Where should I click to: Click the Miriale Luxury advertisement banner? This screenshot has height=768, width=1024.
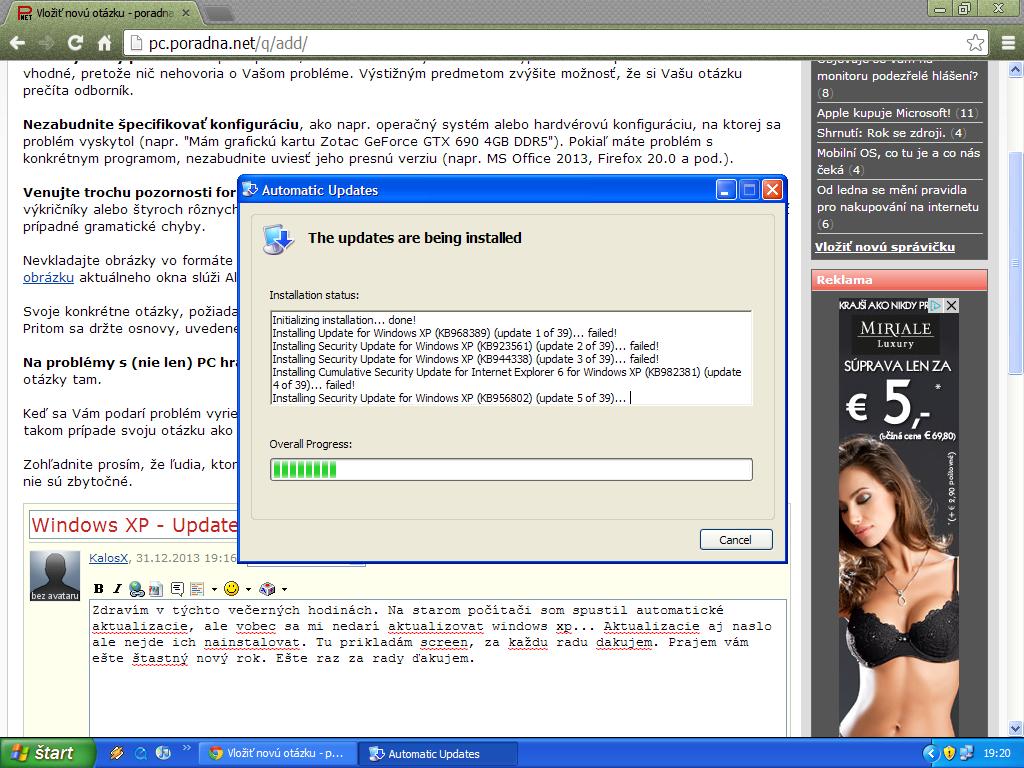coord(899,517)
